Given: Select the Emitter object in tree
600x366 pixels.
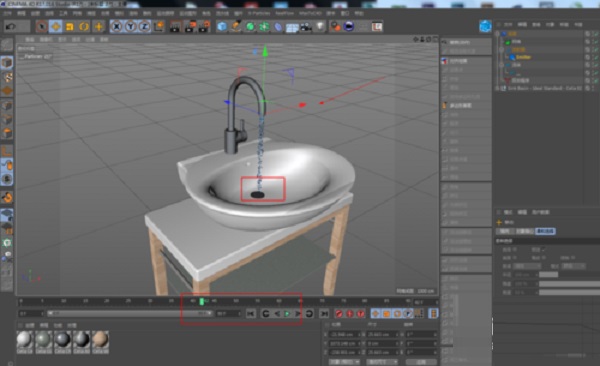Looking at the screenshot, I should [x=523, y=57].
